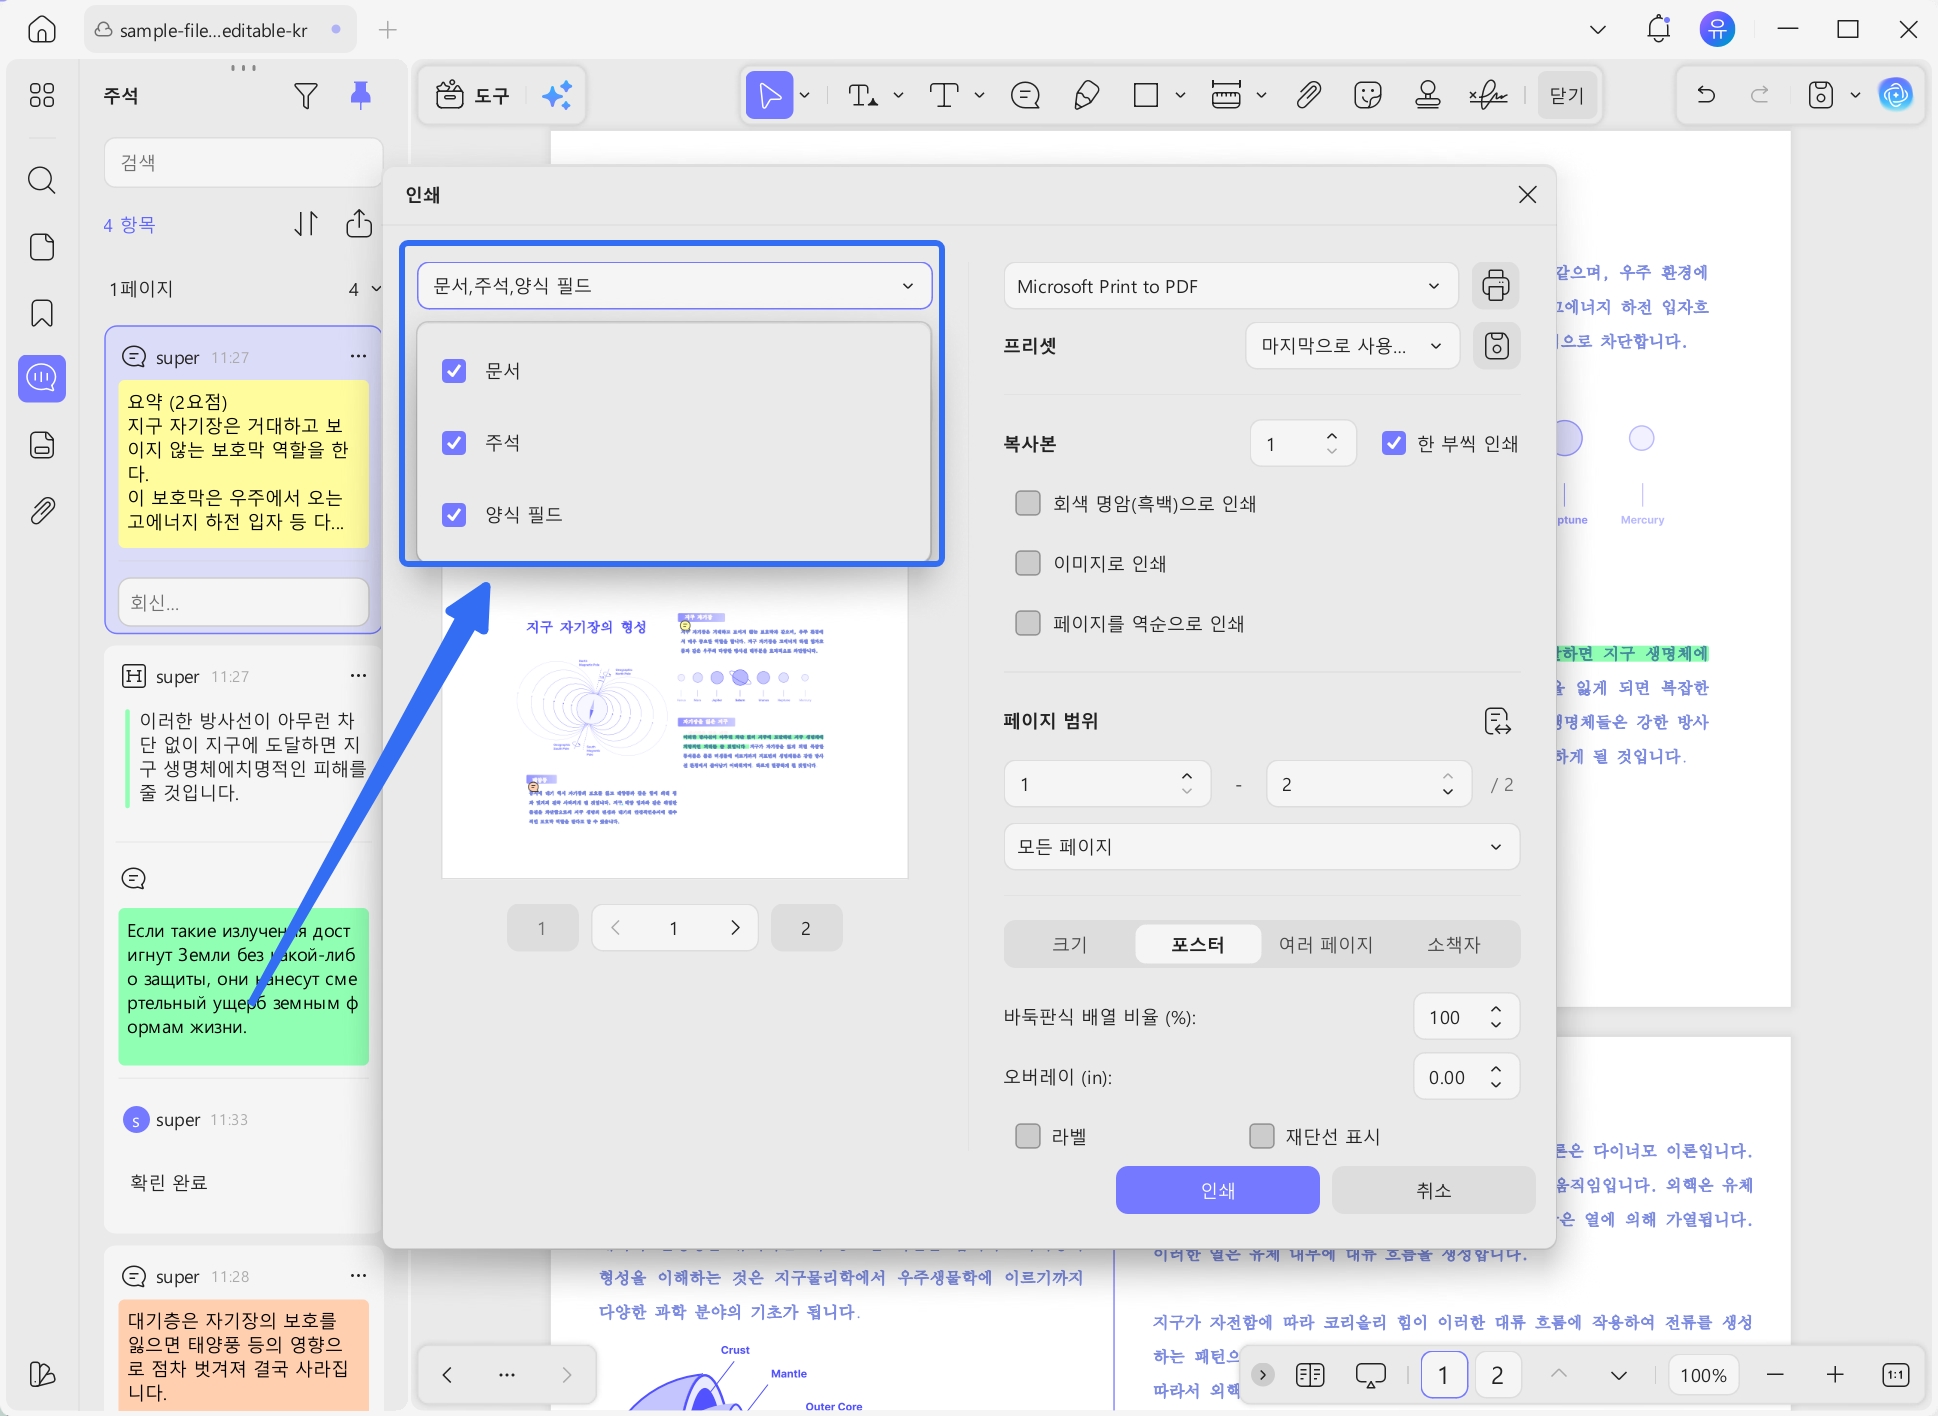
Task: Switch to the 여러 페이지 tab
Action: point(1325,944)
